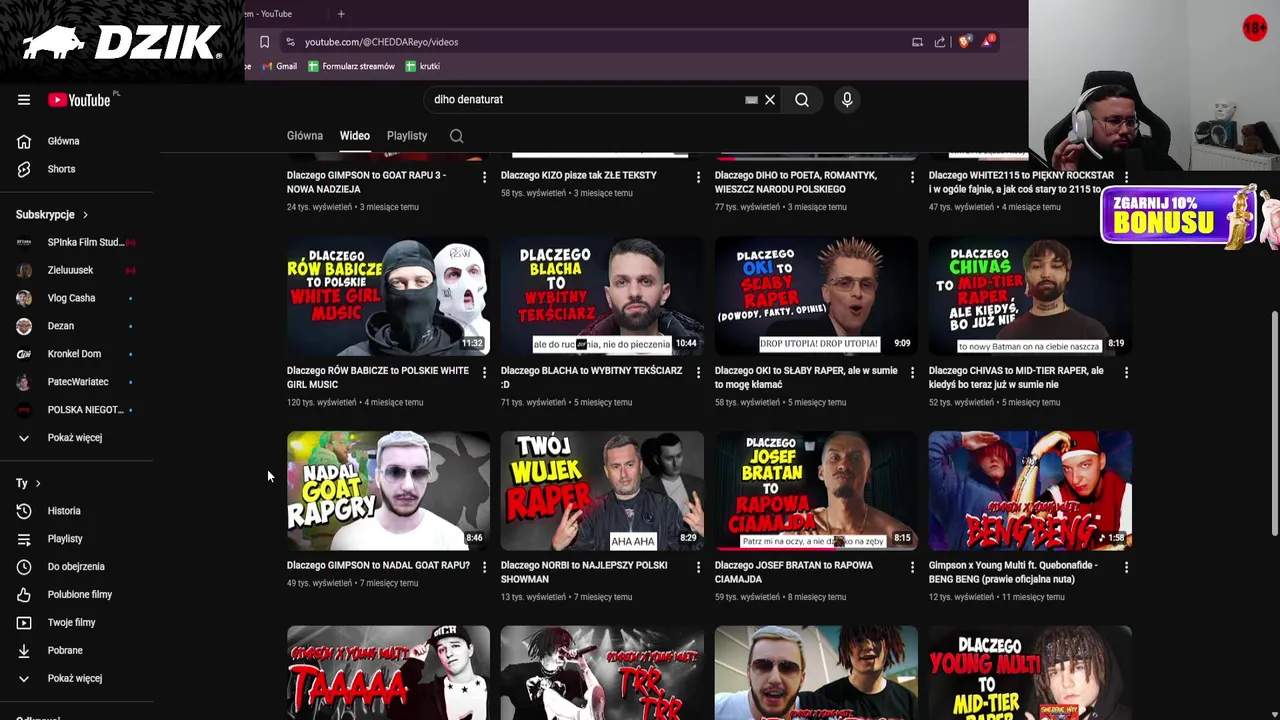Open Do obejrzenia watch later list
This screenshot has height=720, width=1280.
pyautogui.click(x=76, y=567)
